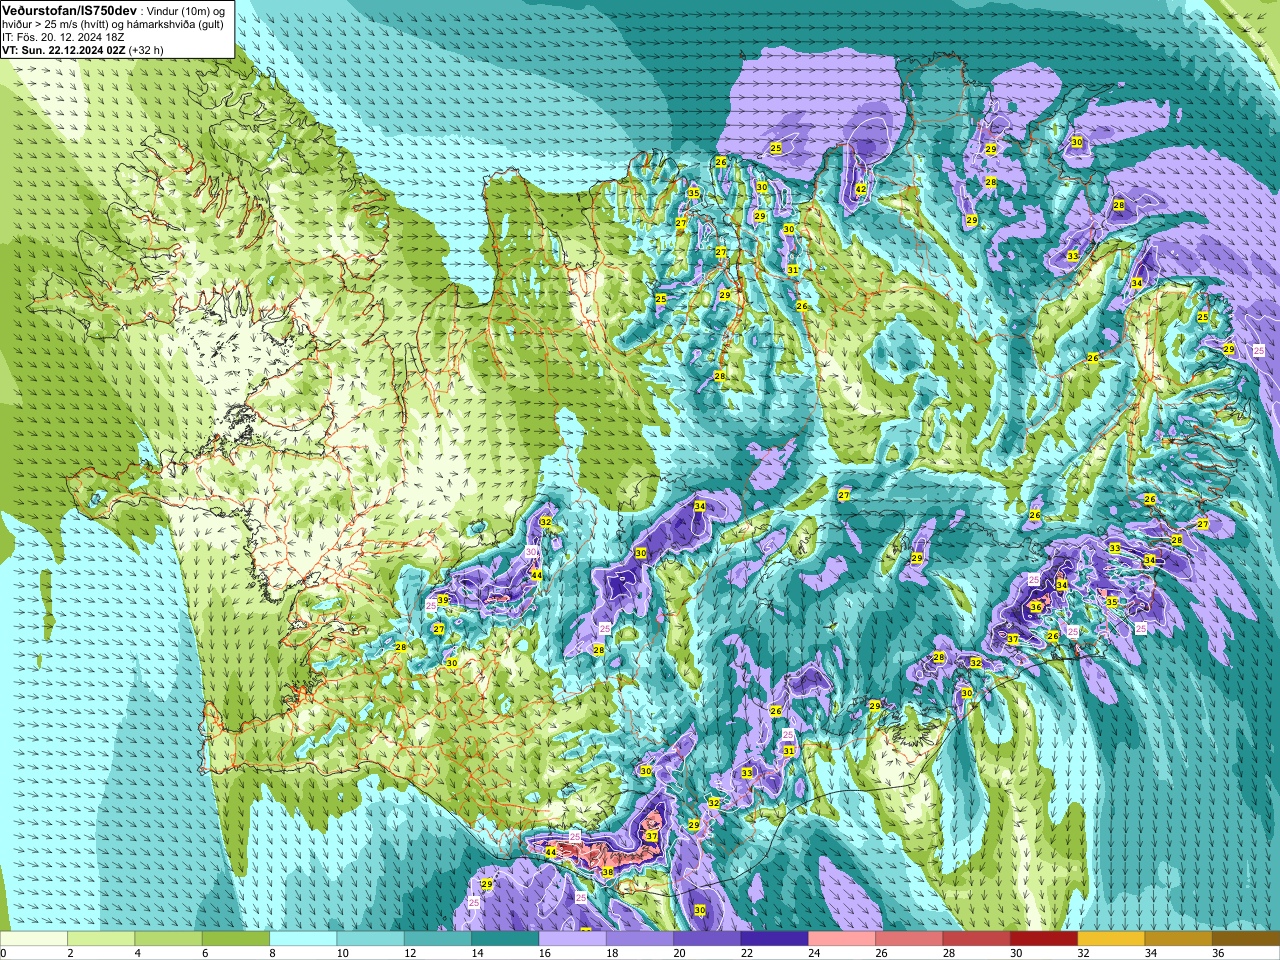Click the legend scale tick value 0

(3, 953)
